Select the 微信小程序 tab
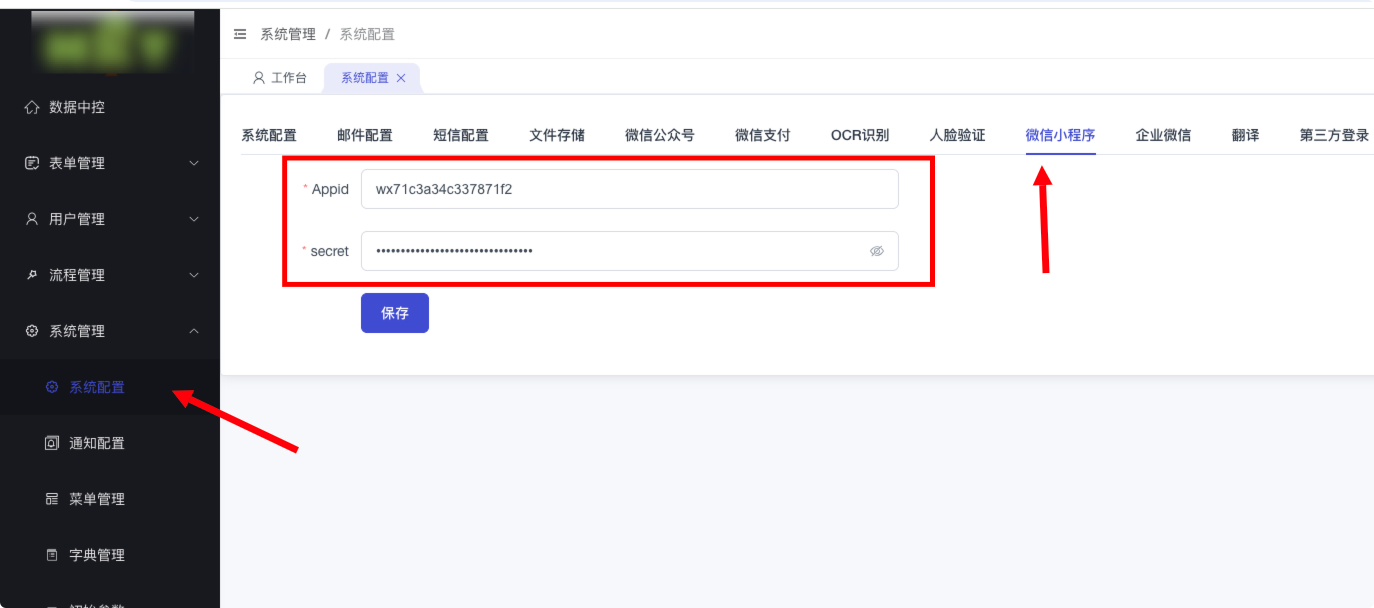The height and width of the screenshot is (608, 1374). click(x=1060, y=135)
